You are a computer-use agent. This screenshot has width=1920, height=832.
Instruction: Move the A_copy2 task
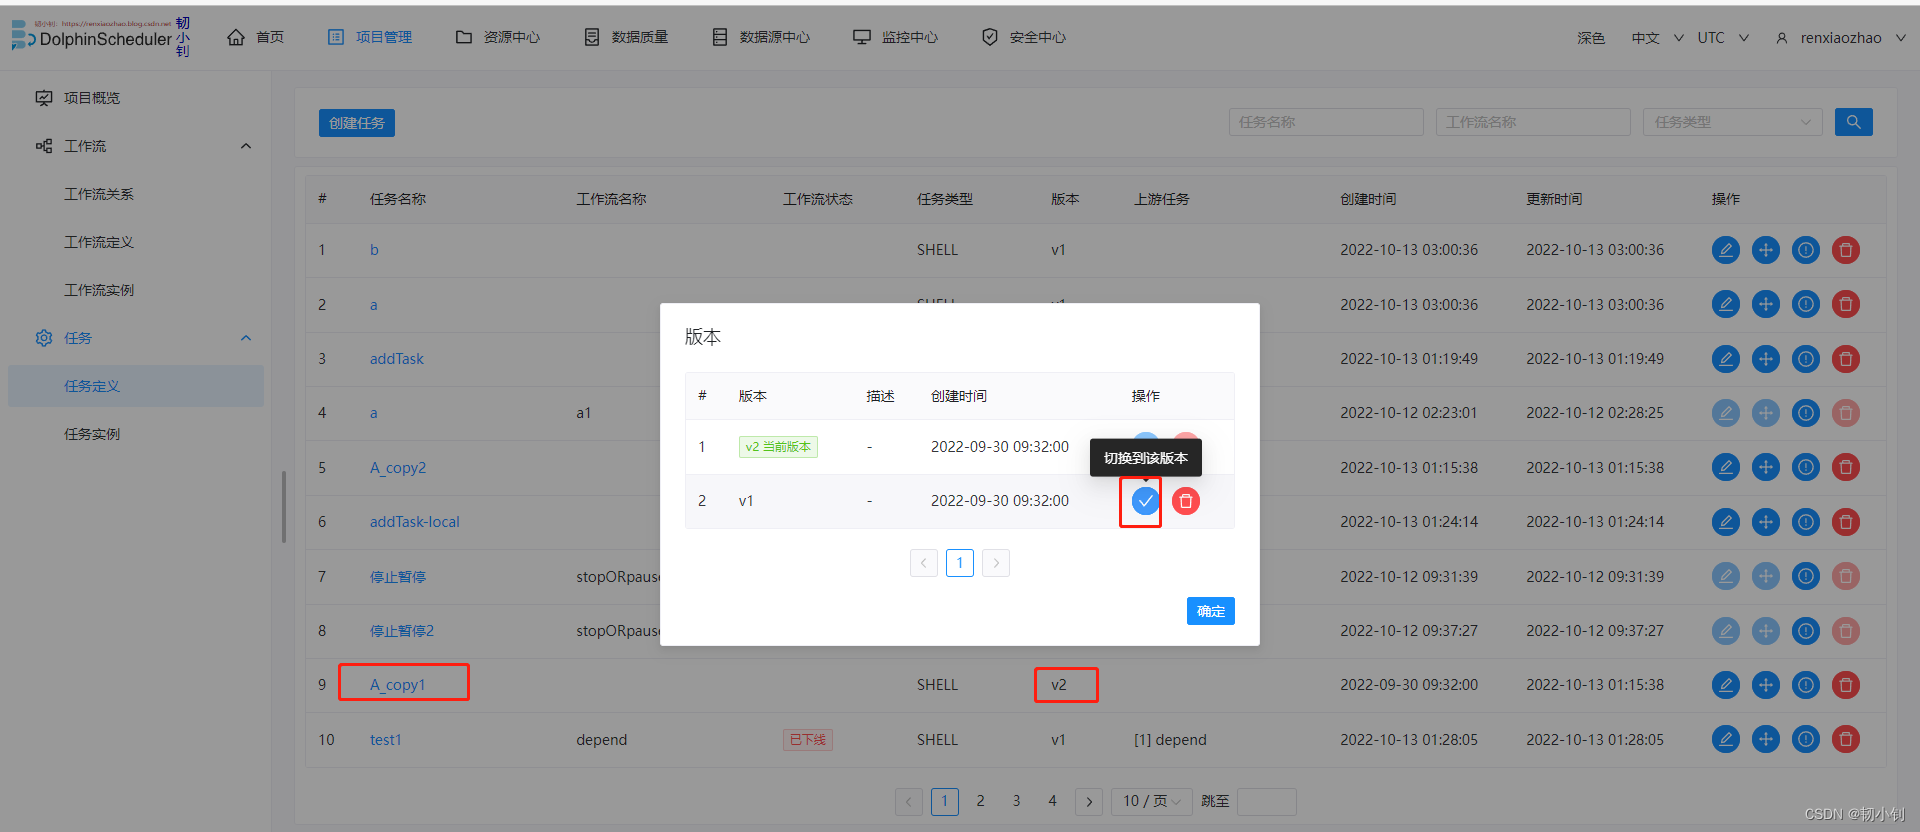click(x=1766, y=467)
